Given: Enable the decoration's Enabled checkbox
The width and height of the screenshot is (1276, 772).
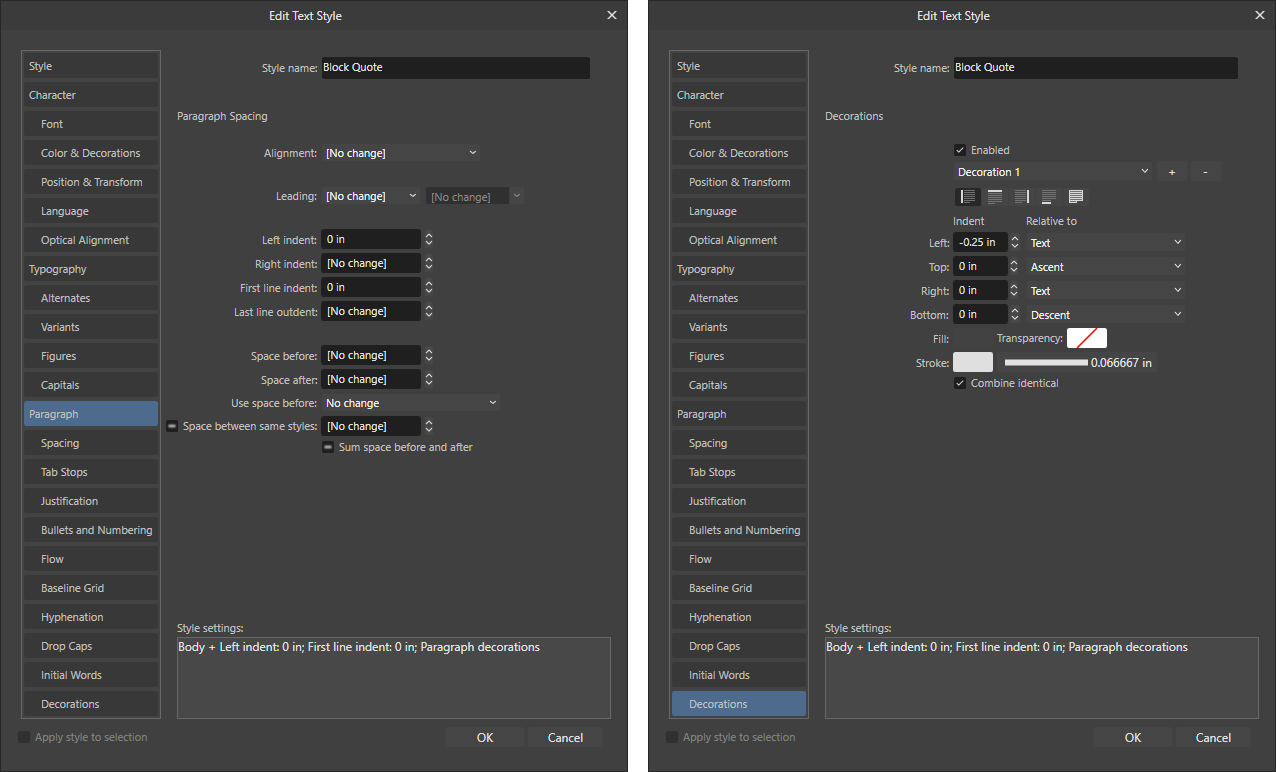Looking at the screenshot, I should pyautogui.click(x=961, y=149).
